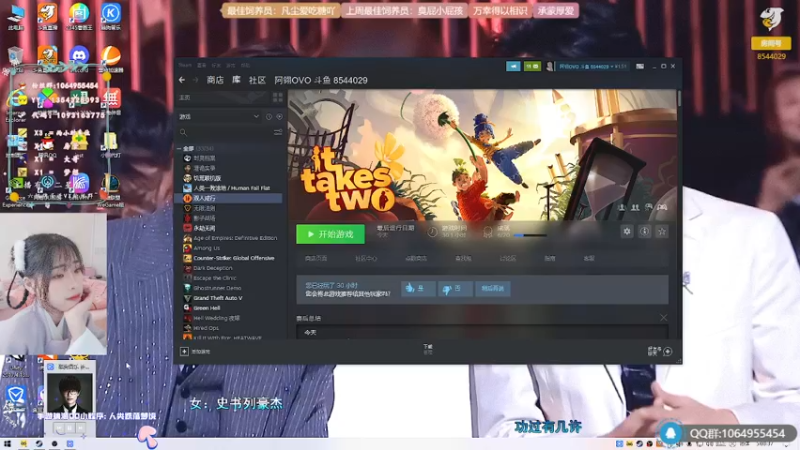The image size is (800, 450).
Task: Click thumbs-up 是 recommend button
Action: click(x=418, y=289)
